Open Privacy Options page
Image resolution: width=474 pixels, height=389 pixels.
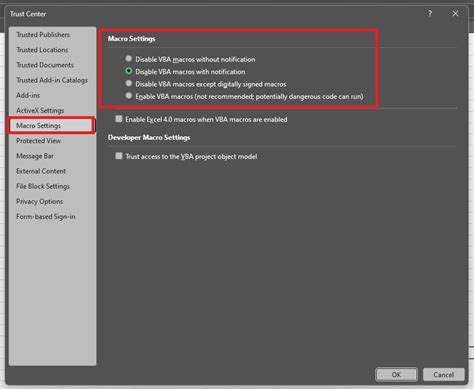click(x=39, y=201)
